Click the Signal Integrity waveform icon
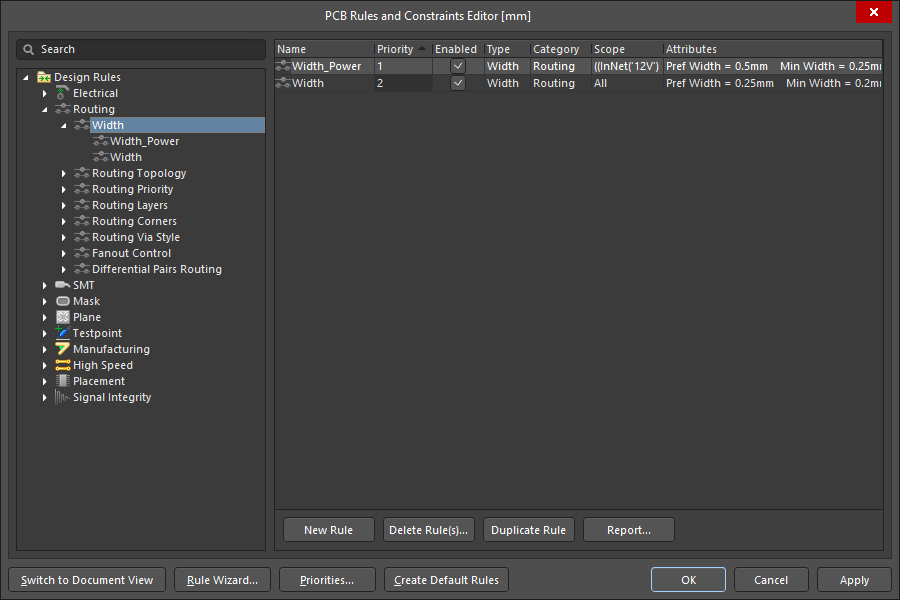The width and height of the screenshot is (900, 600). click(x=63, y=397)
